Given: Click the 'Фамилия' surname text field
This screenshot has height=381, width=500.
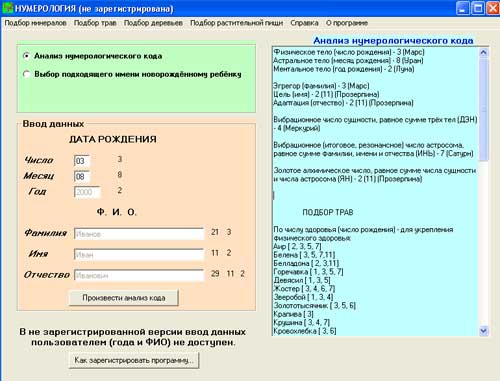Looking at the screenshot, I should click(139, 234).
